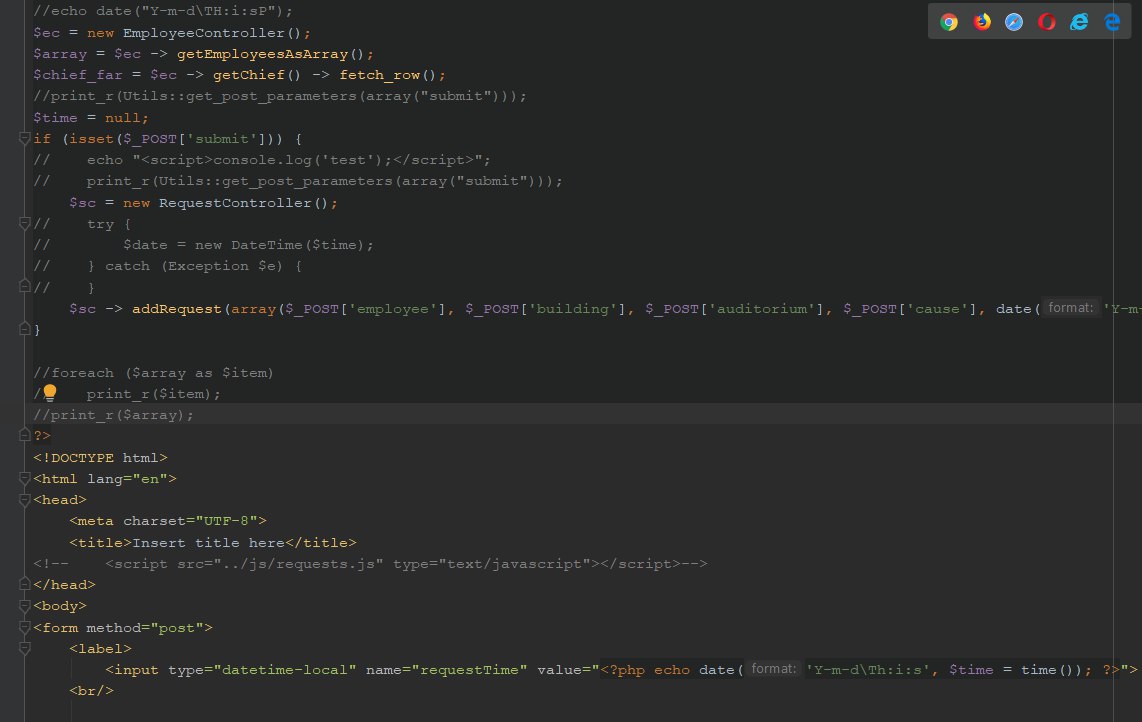
Task: Collapse the label element
Action: (x=24, y=648)
